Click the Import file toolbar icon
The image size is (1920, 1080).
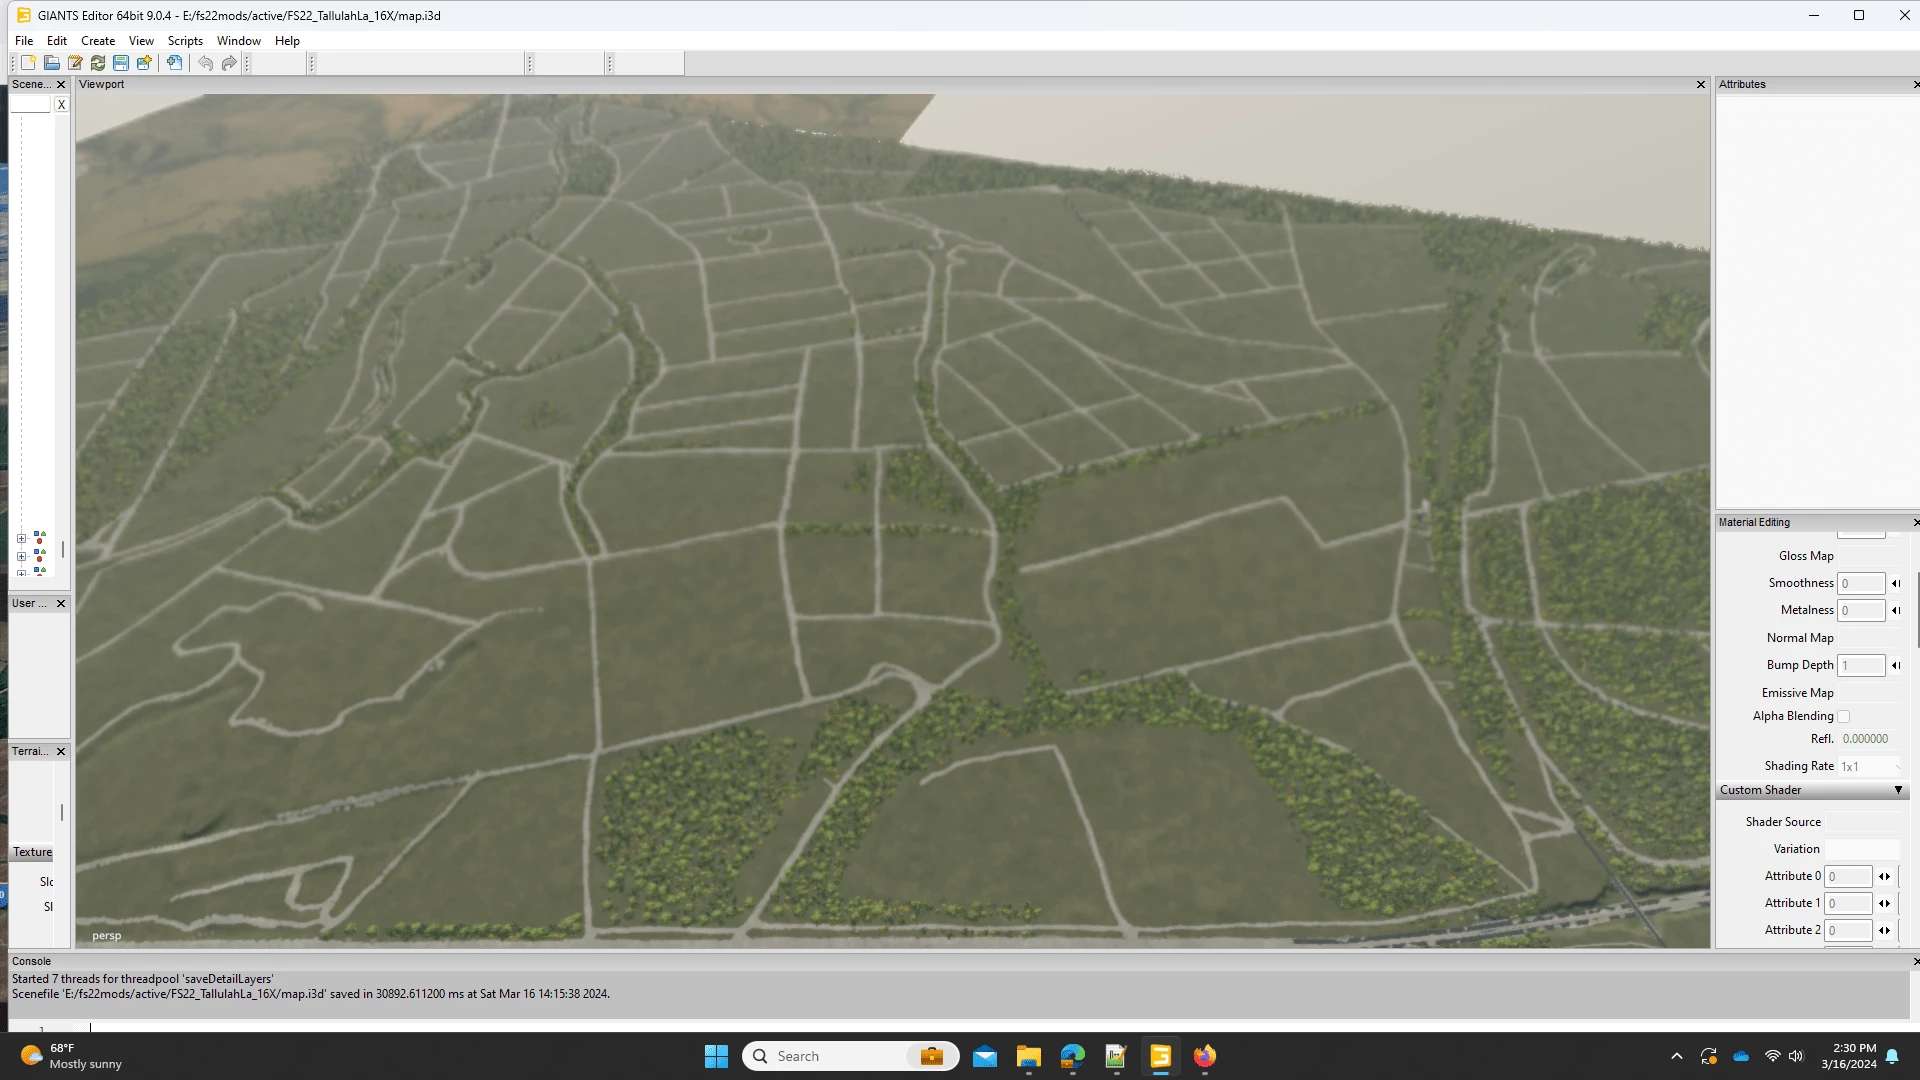pyautogui.click(x=175, y=63)
